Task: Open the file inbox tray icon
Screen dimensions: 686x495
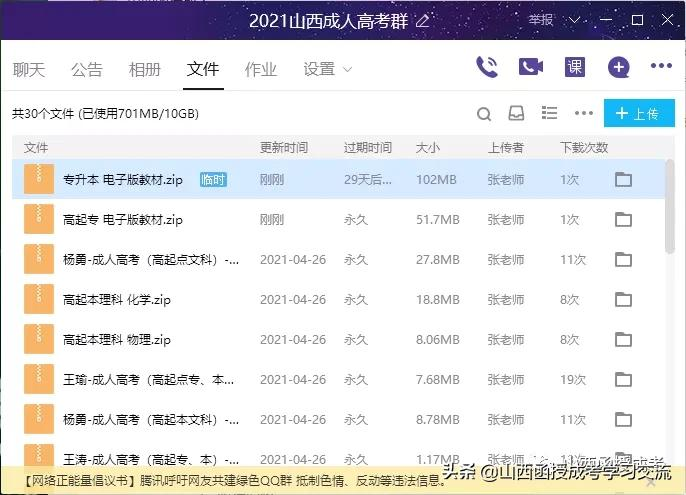Action: (516, 113)
